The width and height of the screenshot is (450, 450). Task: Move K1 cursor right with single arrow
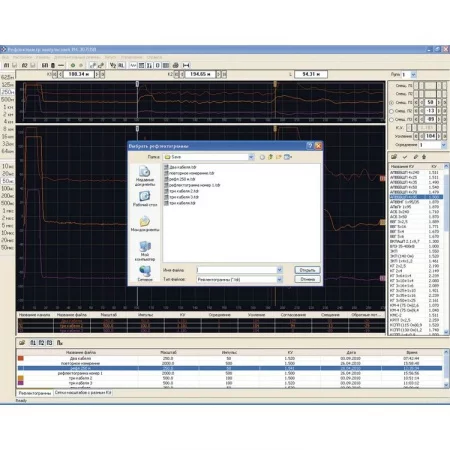click(x=97, y=74)
